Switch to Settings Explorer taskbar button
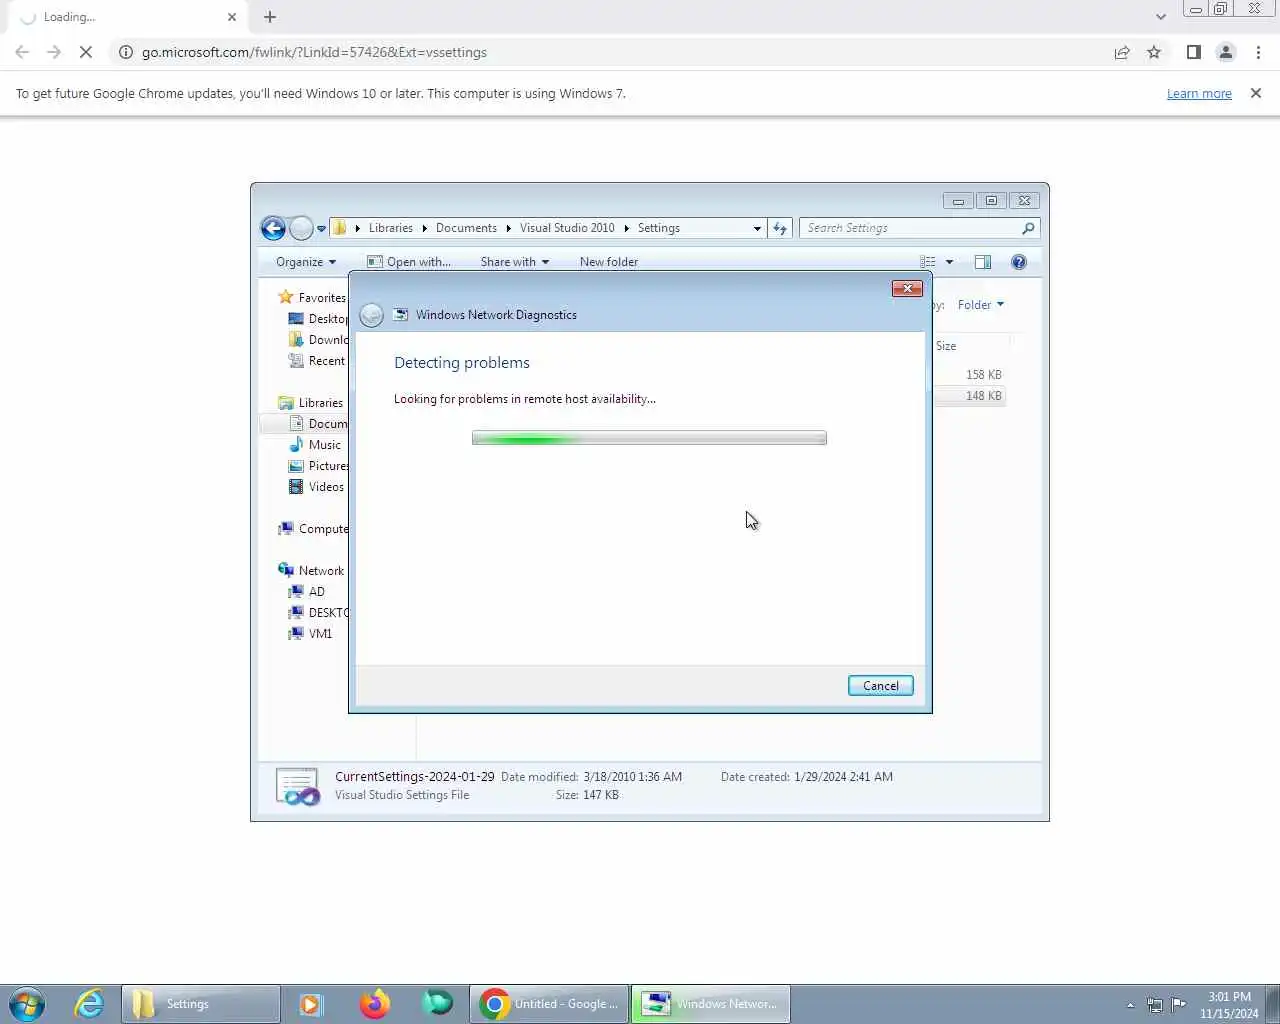 click(x=201, y=1004)
